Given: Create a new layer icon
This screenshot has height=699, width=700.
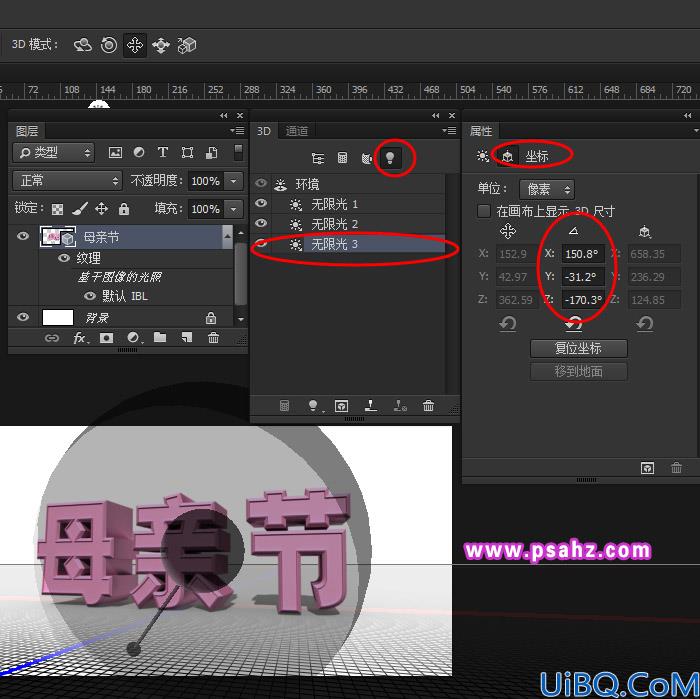Looking at the screenshot, I should [187, 337].
